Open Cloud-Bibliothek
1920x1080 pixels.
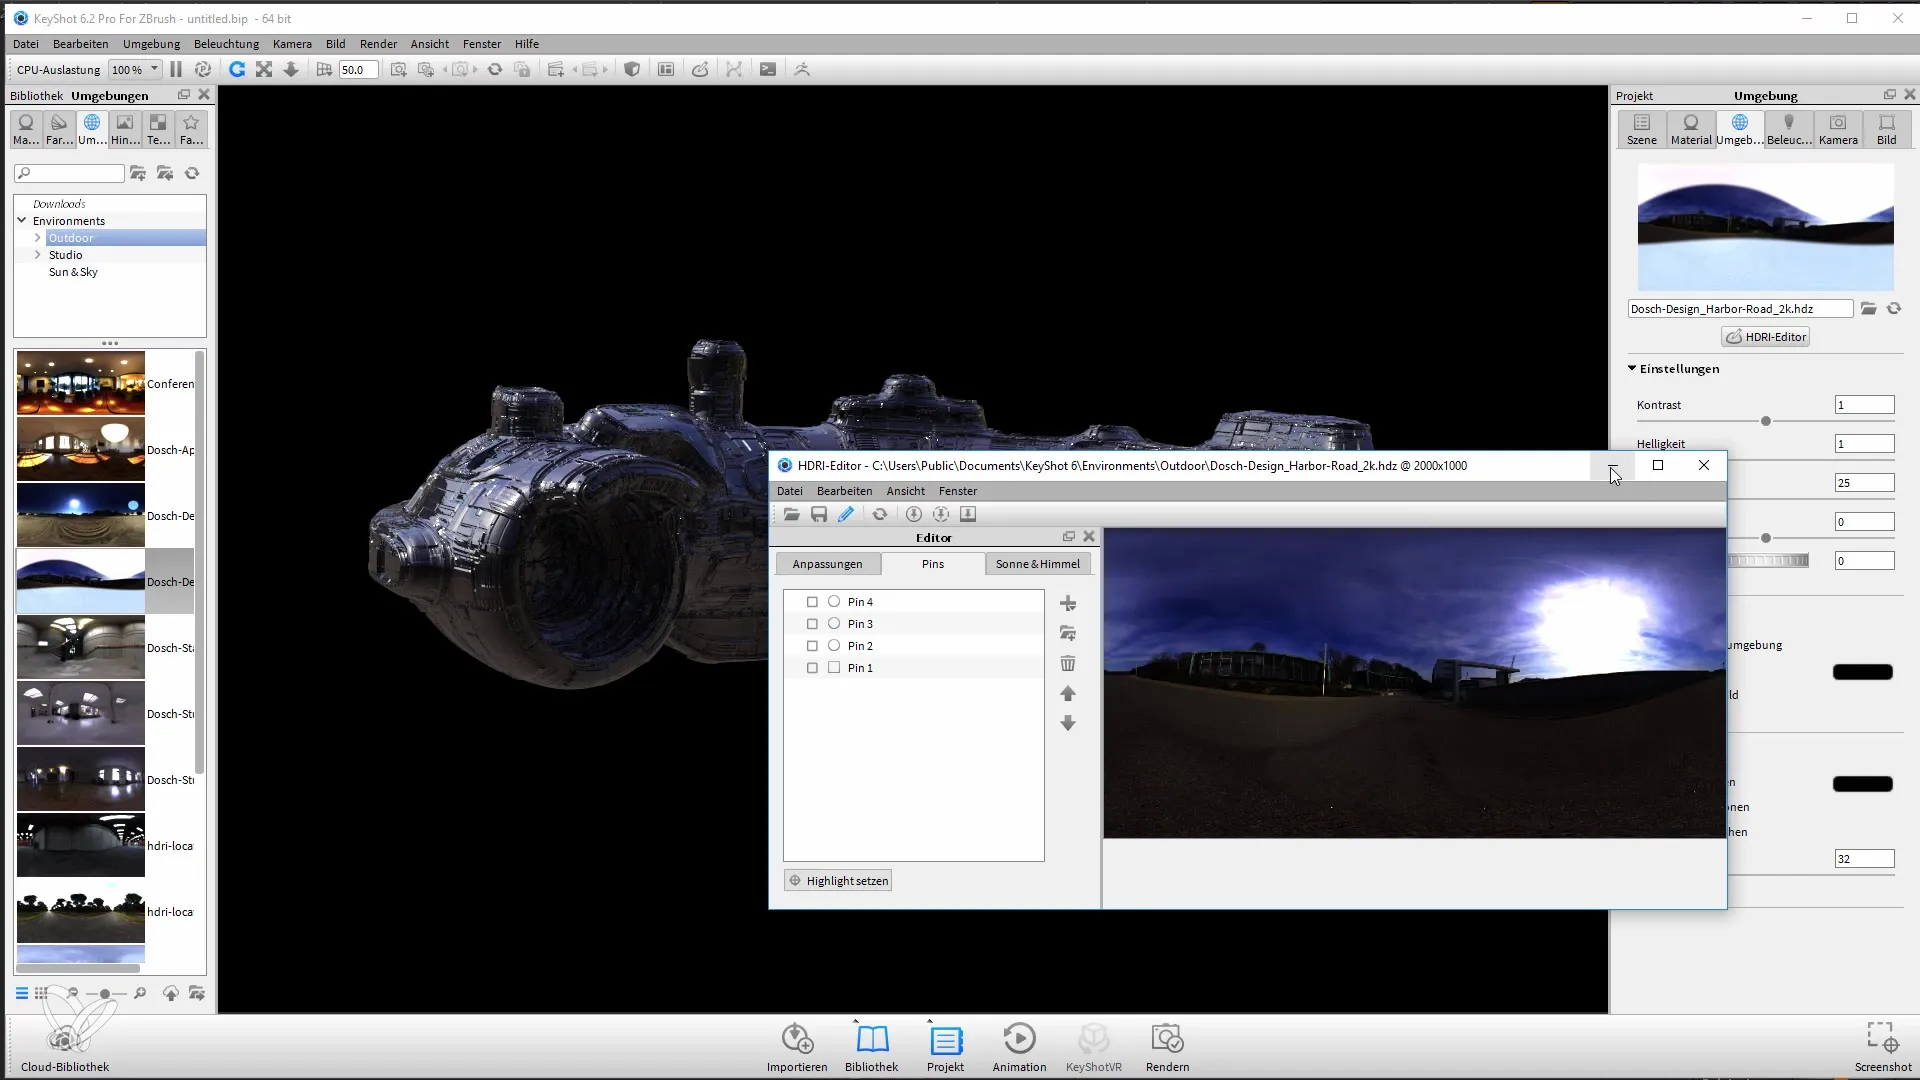click(65, 1046)
